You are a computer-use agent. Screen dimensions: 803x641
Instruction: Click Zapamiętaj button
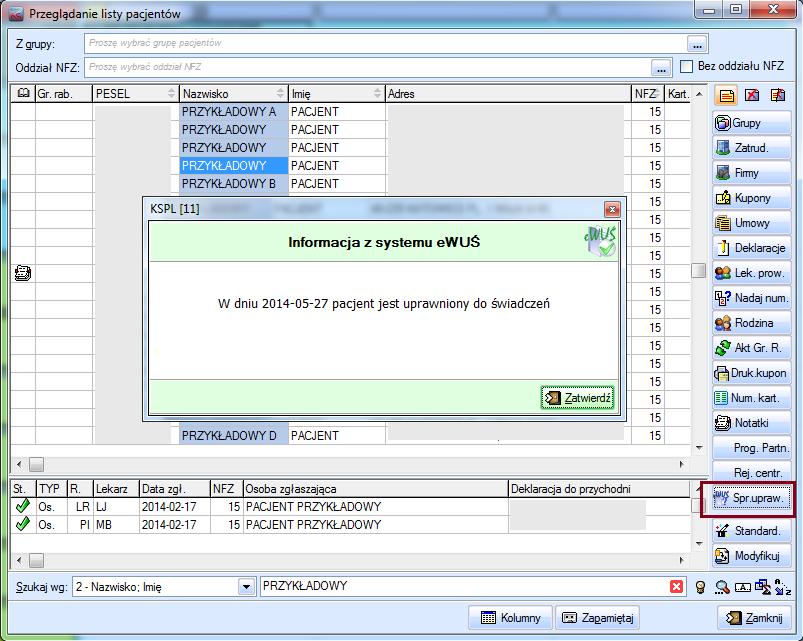click(x=598, y=618)
